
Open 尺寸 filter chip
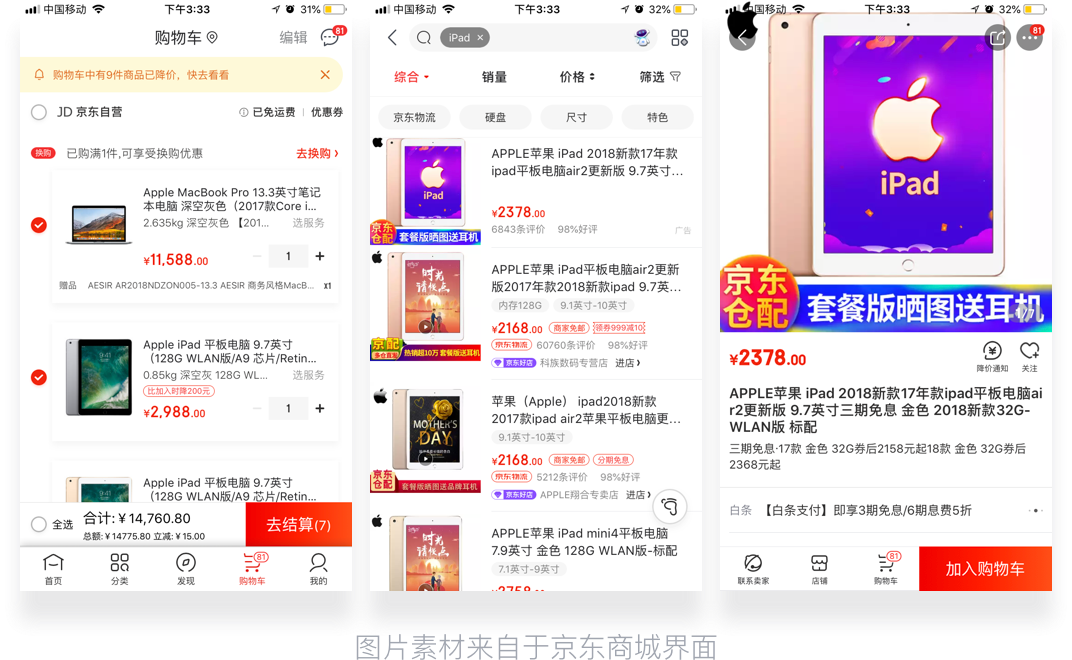pos(576,117)
